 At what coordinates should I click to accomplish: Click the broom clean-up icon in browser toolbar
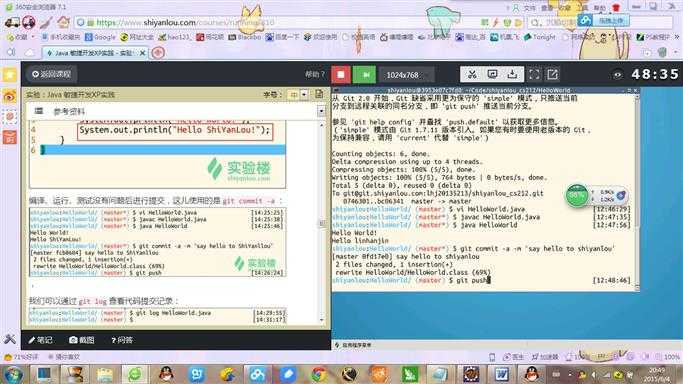point(46,22)
